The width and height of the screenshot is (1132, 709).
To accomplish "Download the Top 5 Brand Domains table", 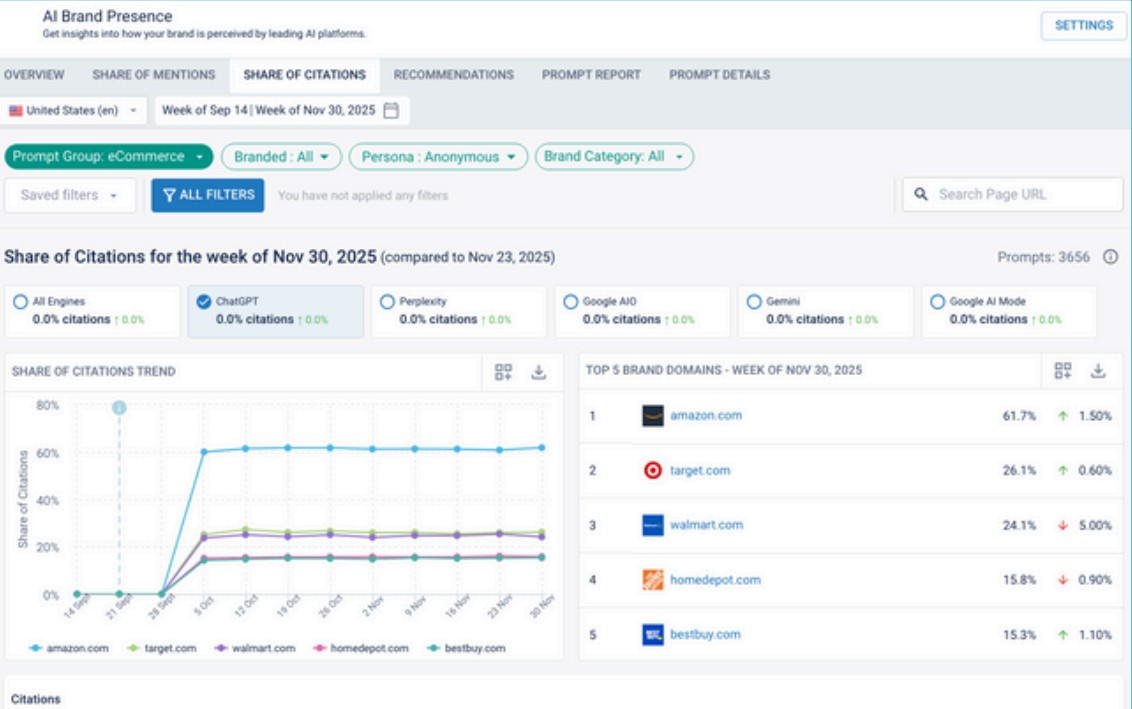I will [x=1098, y=370].
